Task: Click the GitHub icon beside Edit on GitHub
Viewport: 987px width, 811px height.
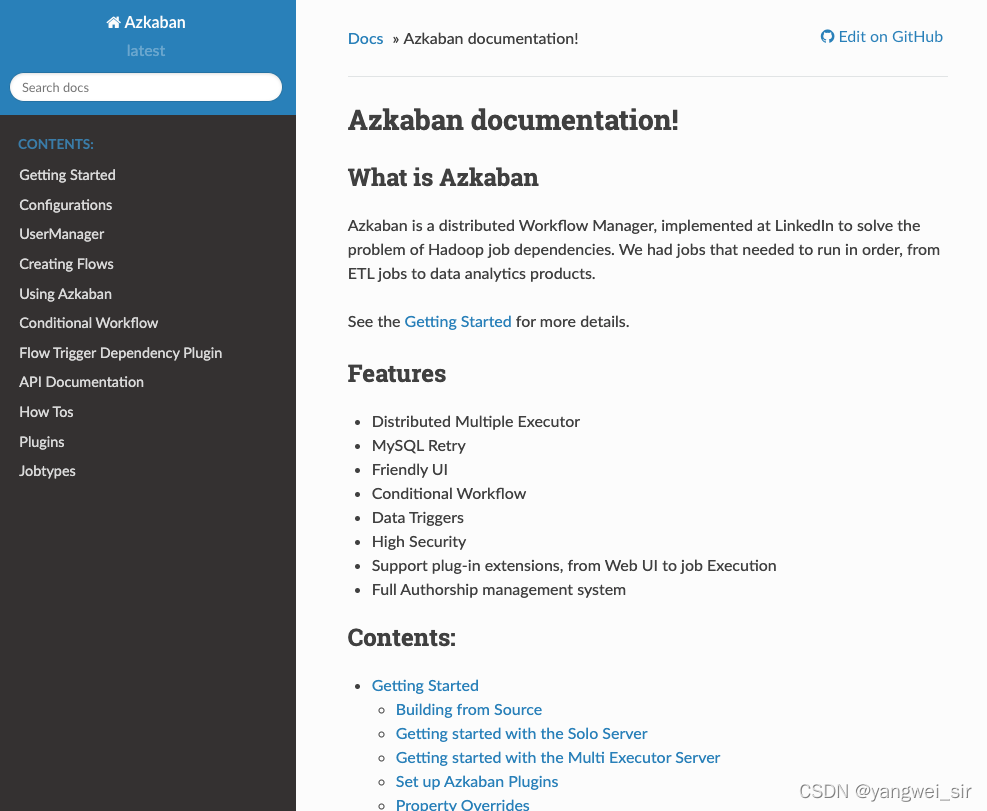Action: tap(827, 37)
